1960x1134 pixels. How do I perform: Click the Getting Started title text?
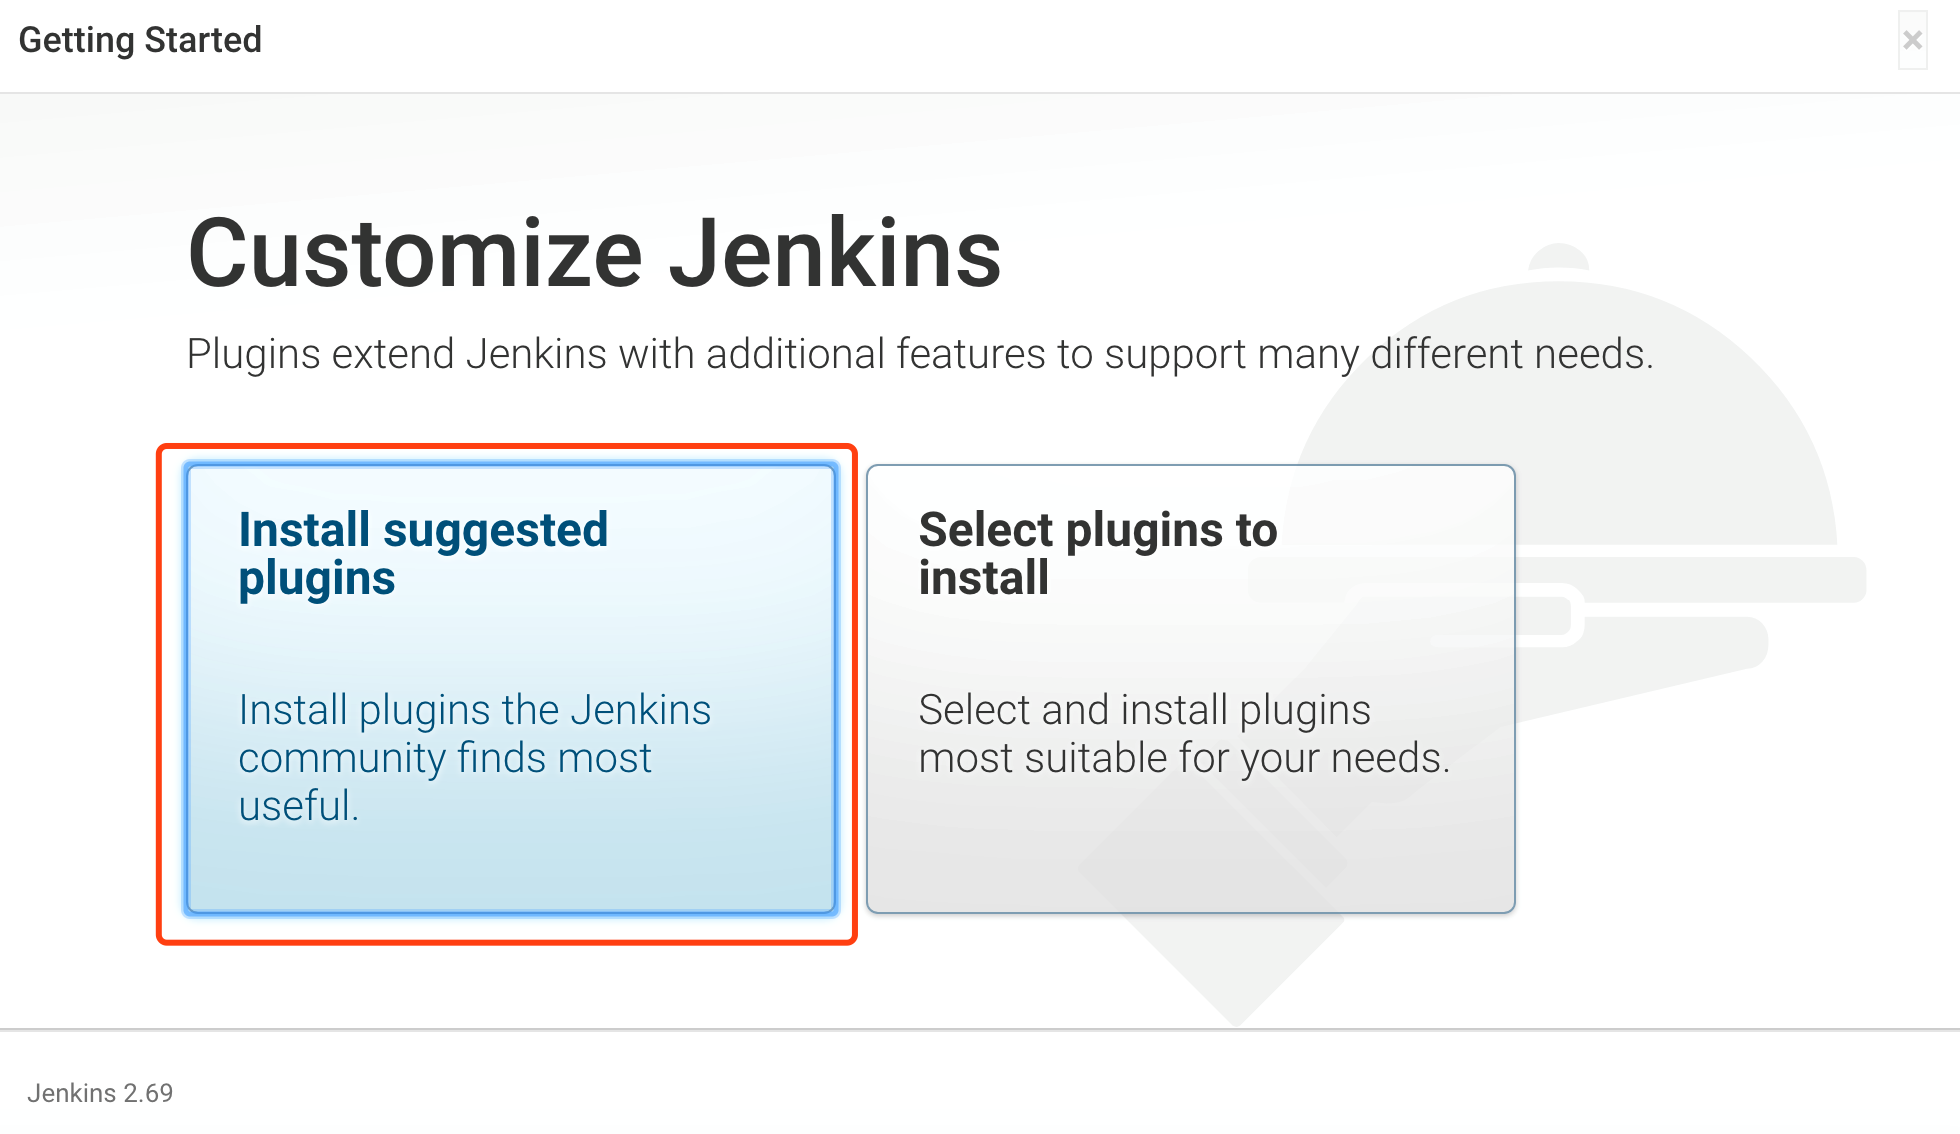tap(140, 40)
